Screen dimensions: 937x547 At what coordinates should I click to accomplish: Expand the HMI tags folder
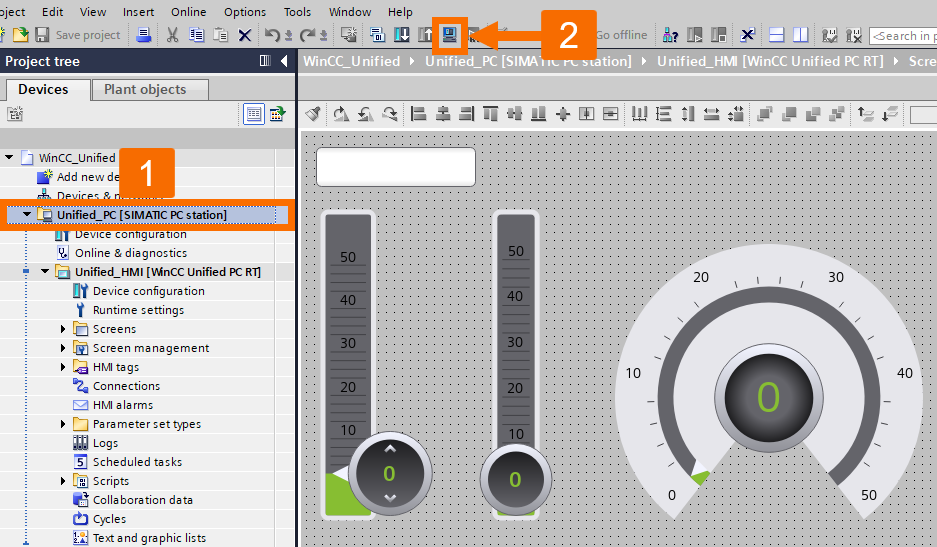tap(63, 367)
